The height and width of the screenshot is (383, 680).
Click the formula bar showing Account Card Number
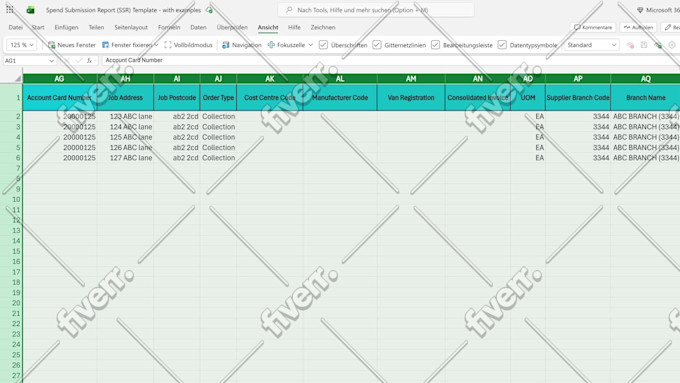(x=390, y=60)
